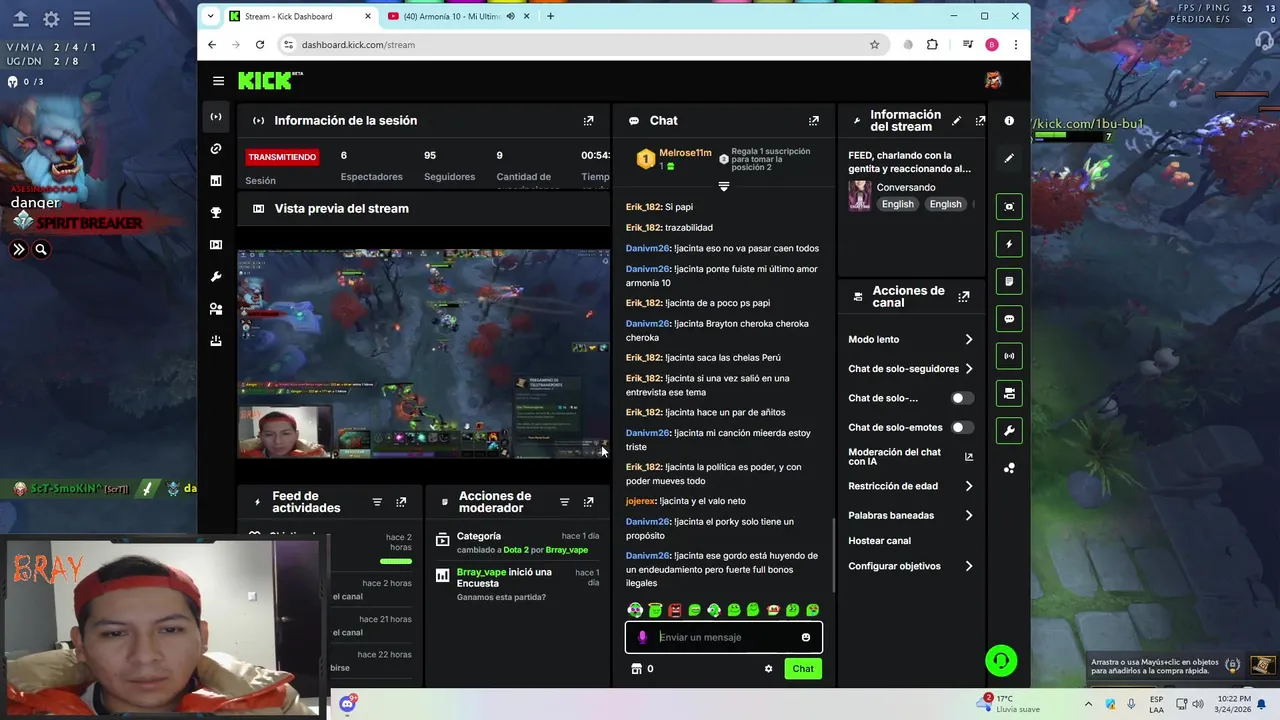Screen dimensions: 1280x720
Task: Bookmark this page with star icon
Action: pos(874,45)
